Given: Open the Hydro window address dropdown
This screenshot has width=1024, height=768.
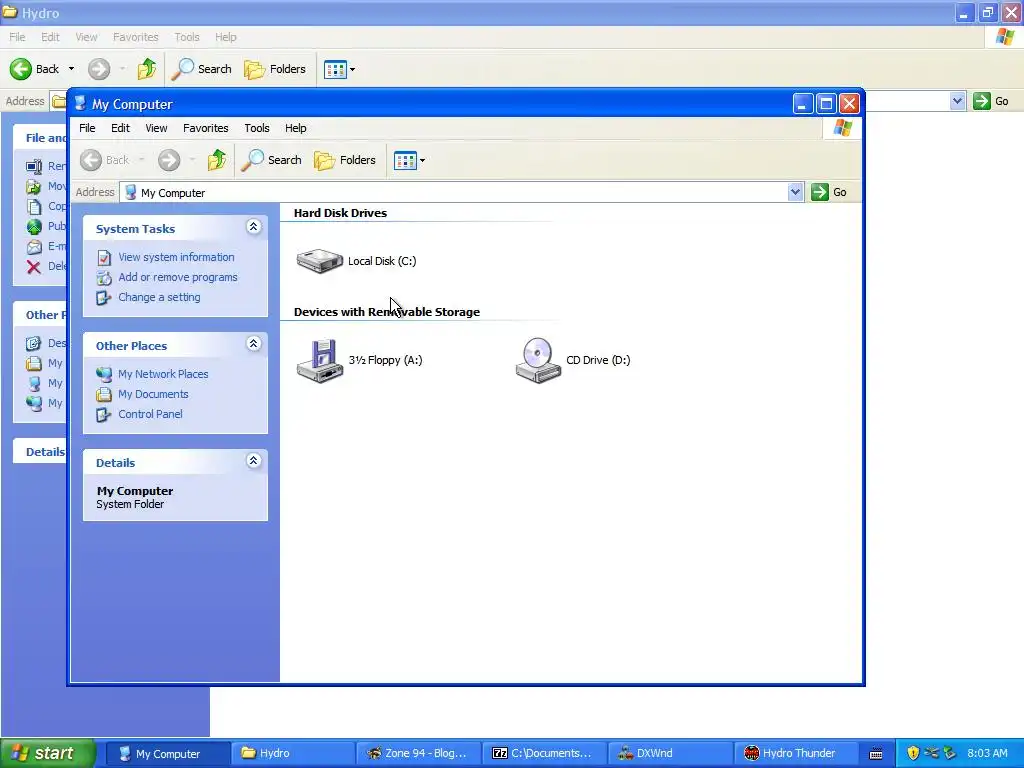Looking at the screenshot, I should 957,101.
